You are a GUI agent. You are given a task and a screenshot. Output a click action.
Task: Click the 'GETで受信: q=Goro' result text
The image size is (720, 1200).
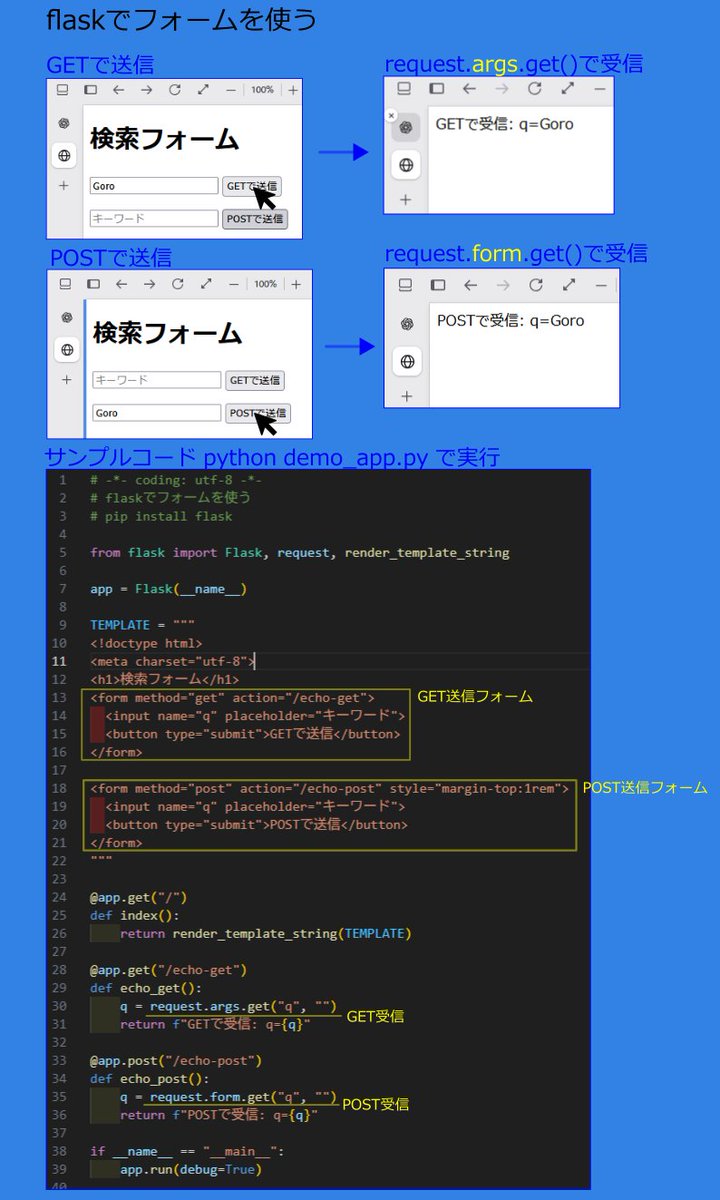[504, 125]
